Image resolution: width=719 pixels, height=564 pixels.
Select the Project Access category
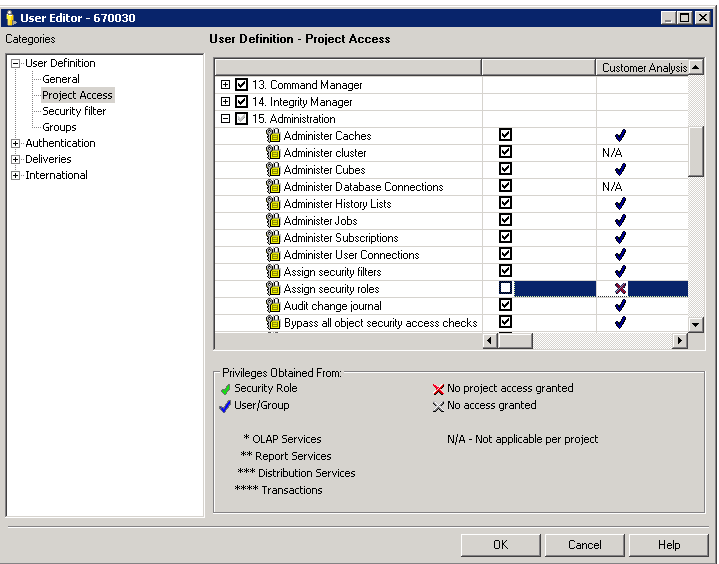77,95
